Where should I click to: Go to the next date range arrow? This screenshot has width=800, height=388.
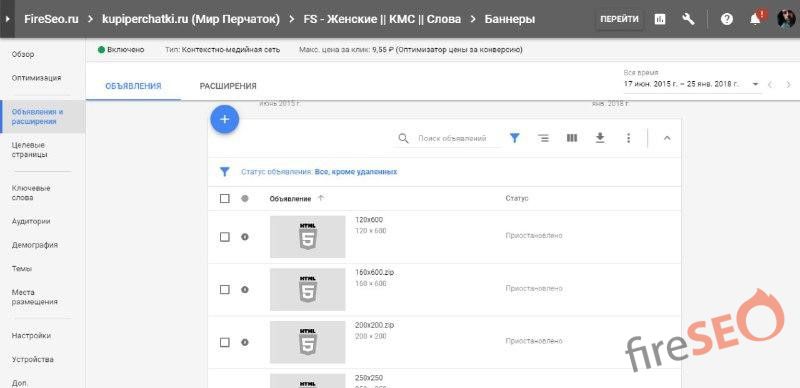[x=789, y=84]
